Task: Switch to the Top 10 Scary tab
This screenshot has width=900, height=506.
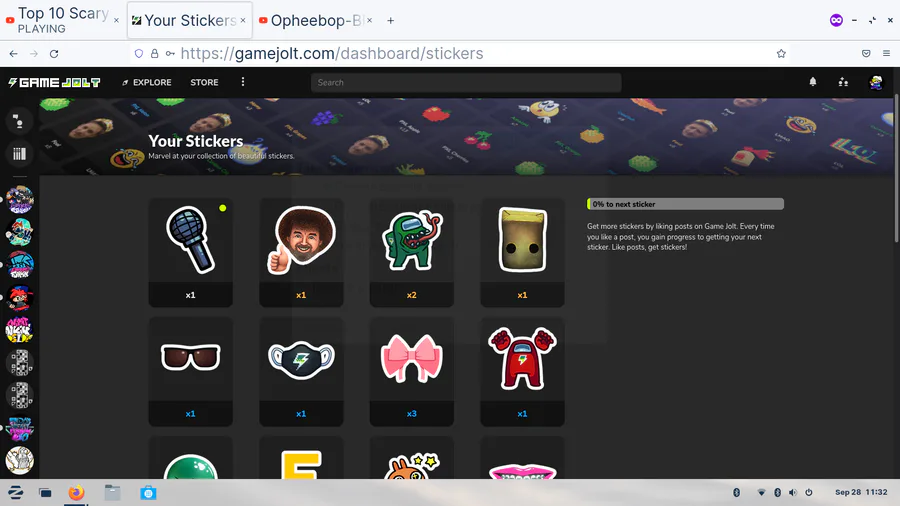Action: click(x=62, y=20)
